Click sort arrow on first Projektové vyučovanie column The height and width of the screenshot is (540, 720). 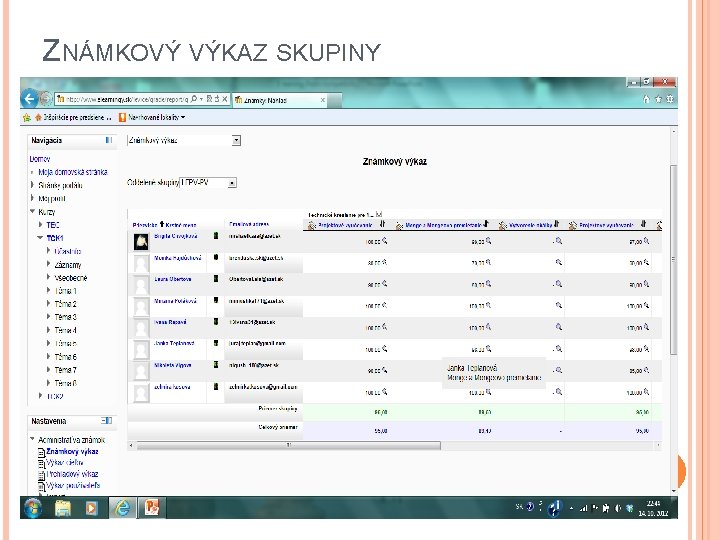click(382, 224)
